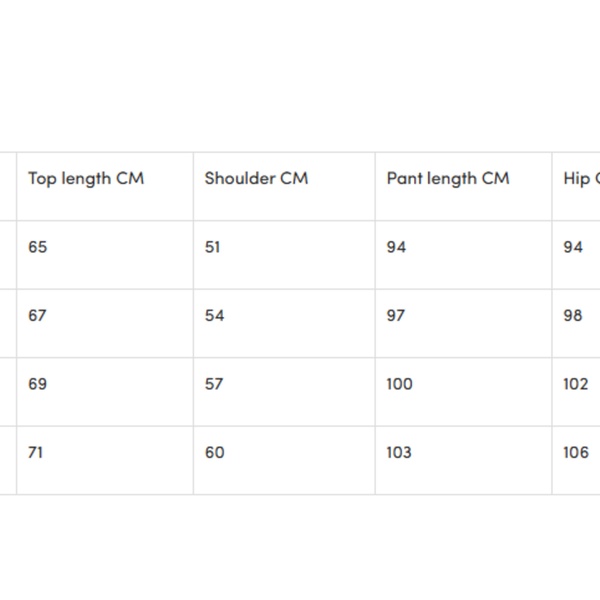Select hip value 106

576,452
